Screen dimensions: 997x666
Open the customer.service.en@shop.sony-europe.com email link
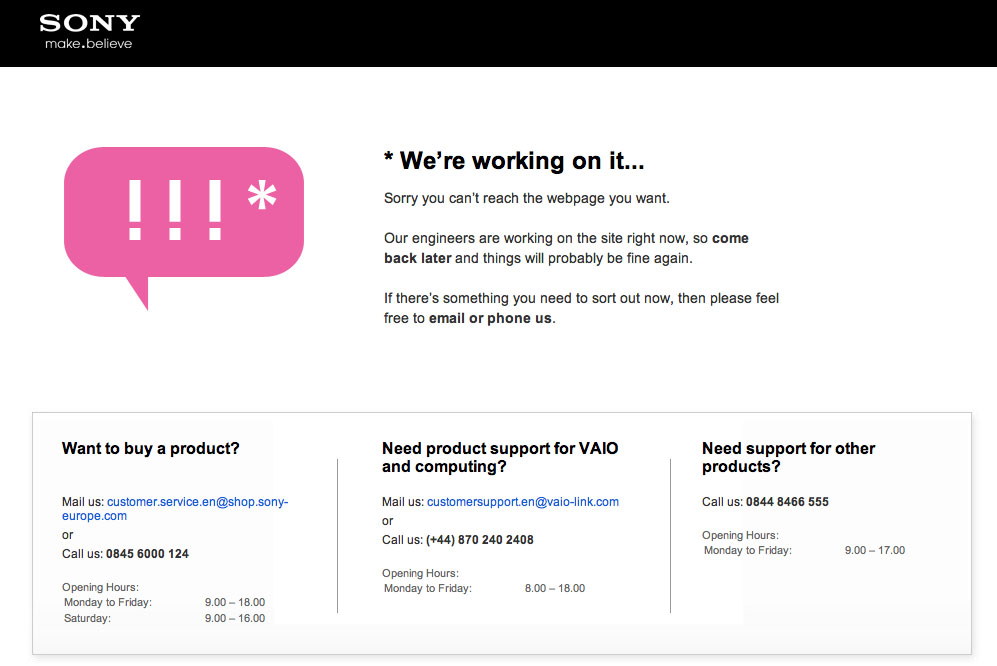pos(197,502)
